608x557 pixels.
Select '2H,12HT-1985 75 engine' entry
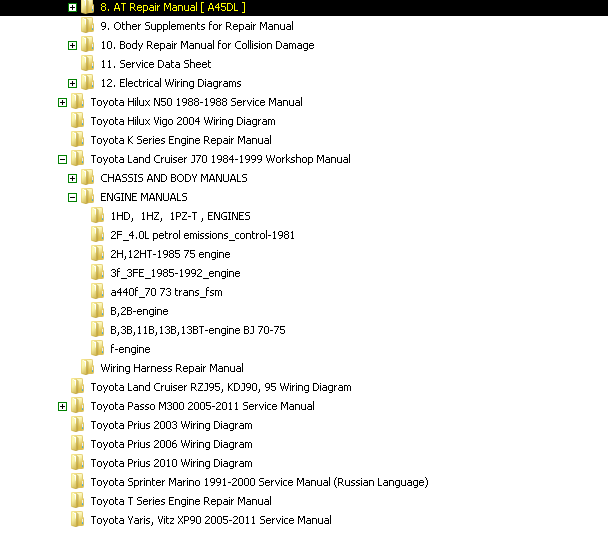click(x=170, y=254)
